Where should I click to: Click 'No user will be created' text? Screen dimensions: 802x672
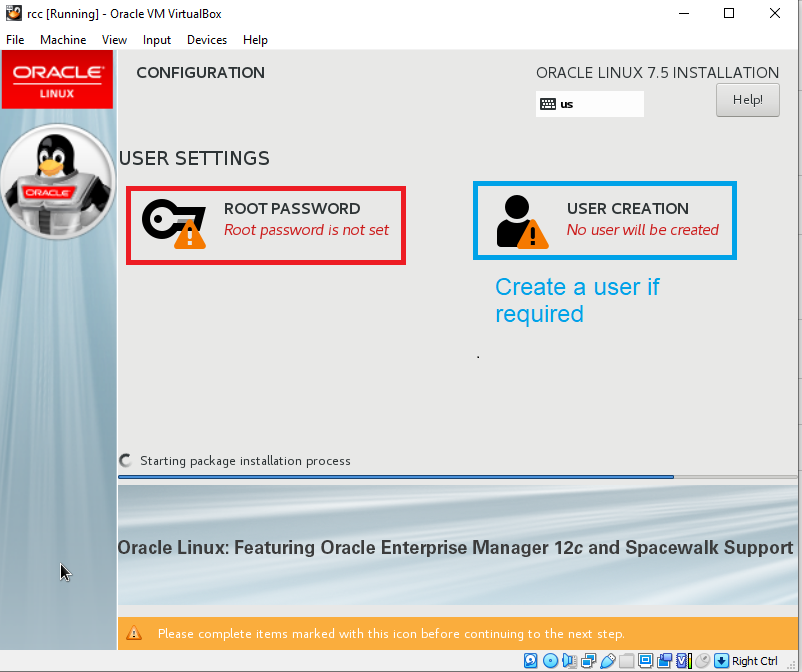642,230
